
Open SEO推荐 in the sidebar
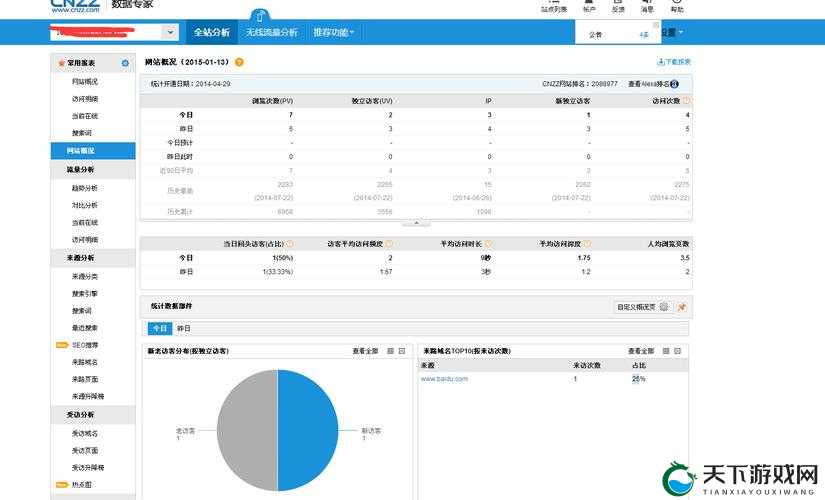(85, 345)
